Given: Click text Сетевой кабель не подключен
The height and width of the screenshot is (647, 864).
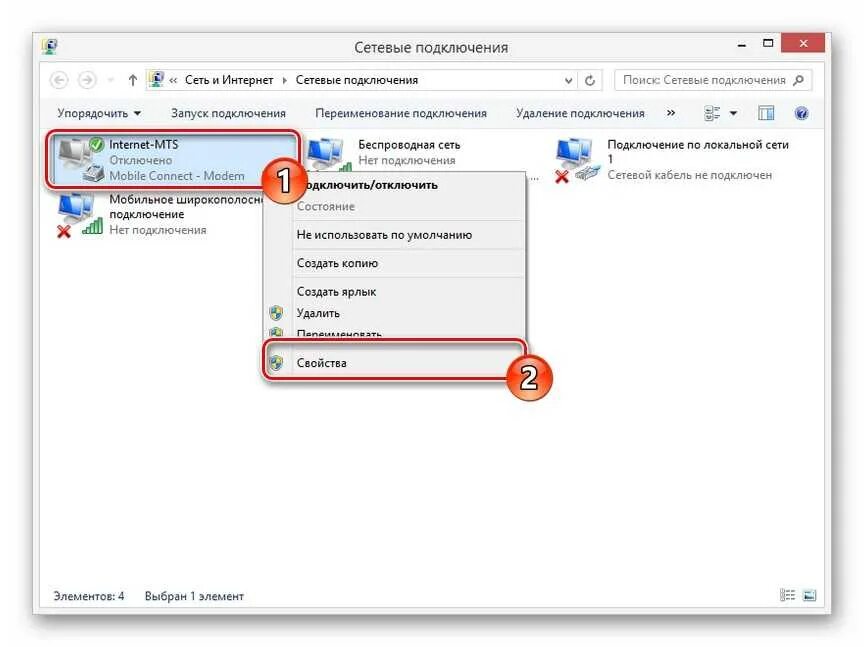Looking at the screenshot, I should [x=689, y=175].
